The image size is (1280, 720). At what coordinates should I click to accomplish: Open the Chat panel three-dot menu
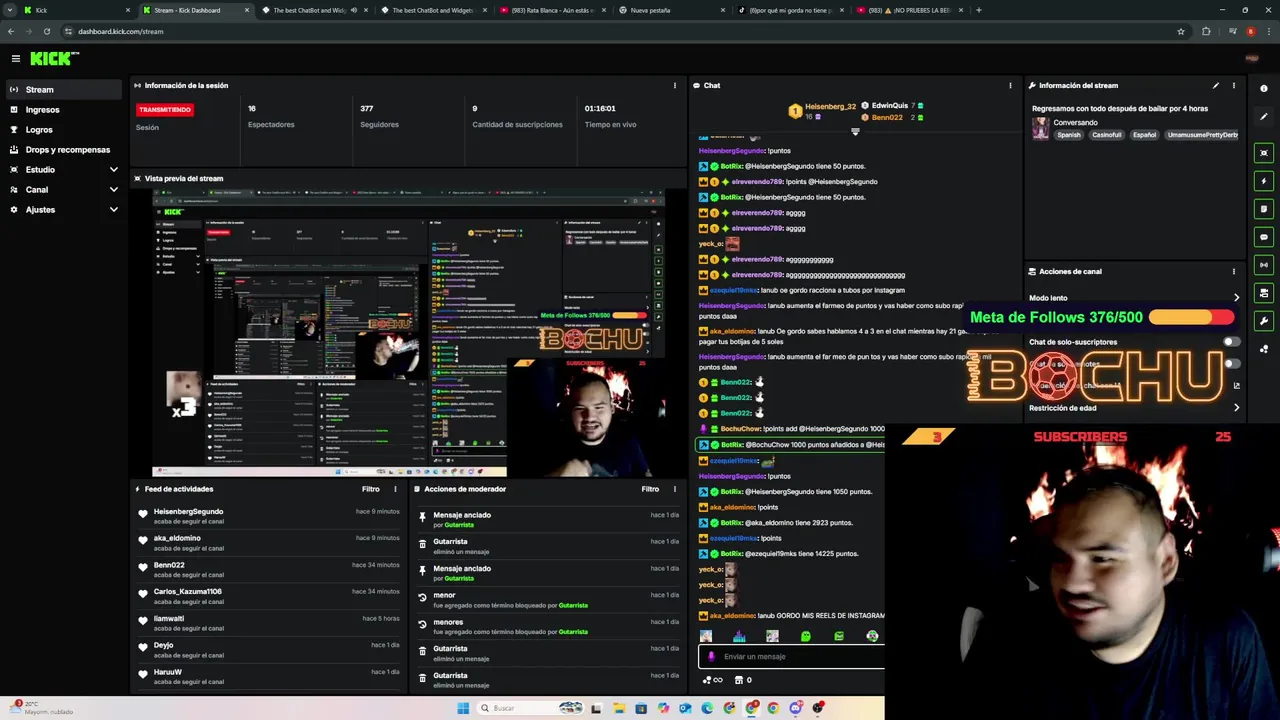(1010, 86)
